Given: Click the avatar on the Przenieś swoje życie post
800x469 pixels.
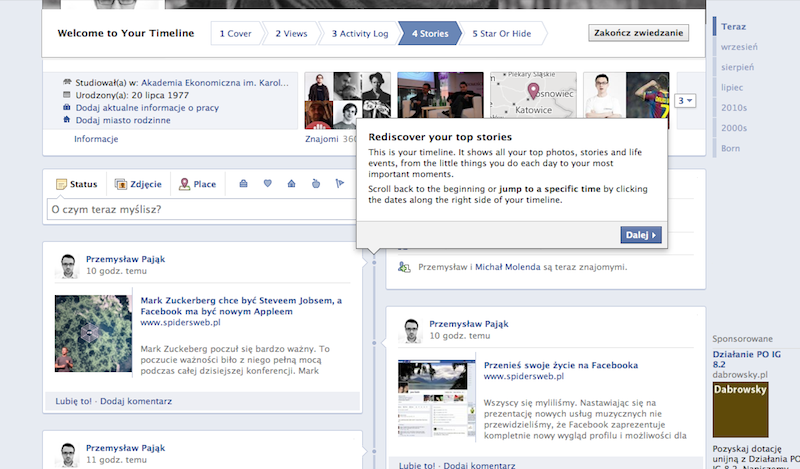Looking at the screenshot, I should pyautogui.click(x=411, y=331).
